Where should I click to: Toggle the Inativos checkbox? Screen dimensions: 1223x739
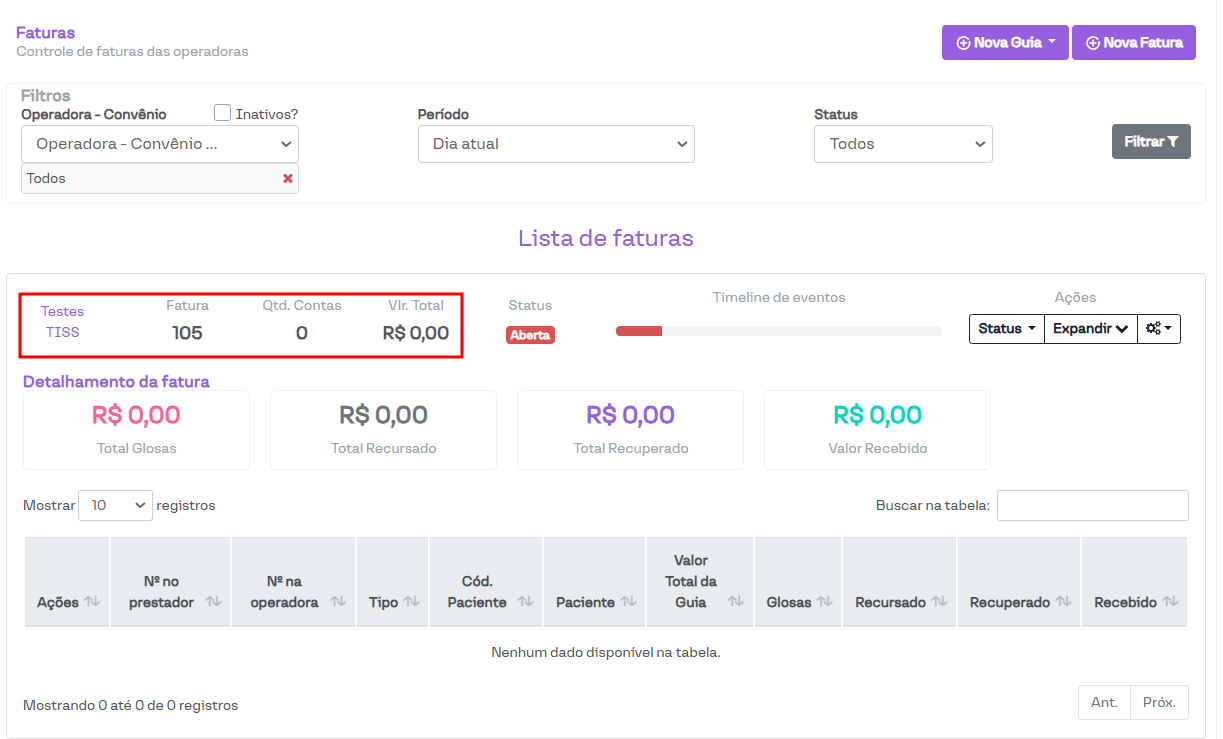[x=223, y=113]
